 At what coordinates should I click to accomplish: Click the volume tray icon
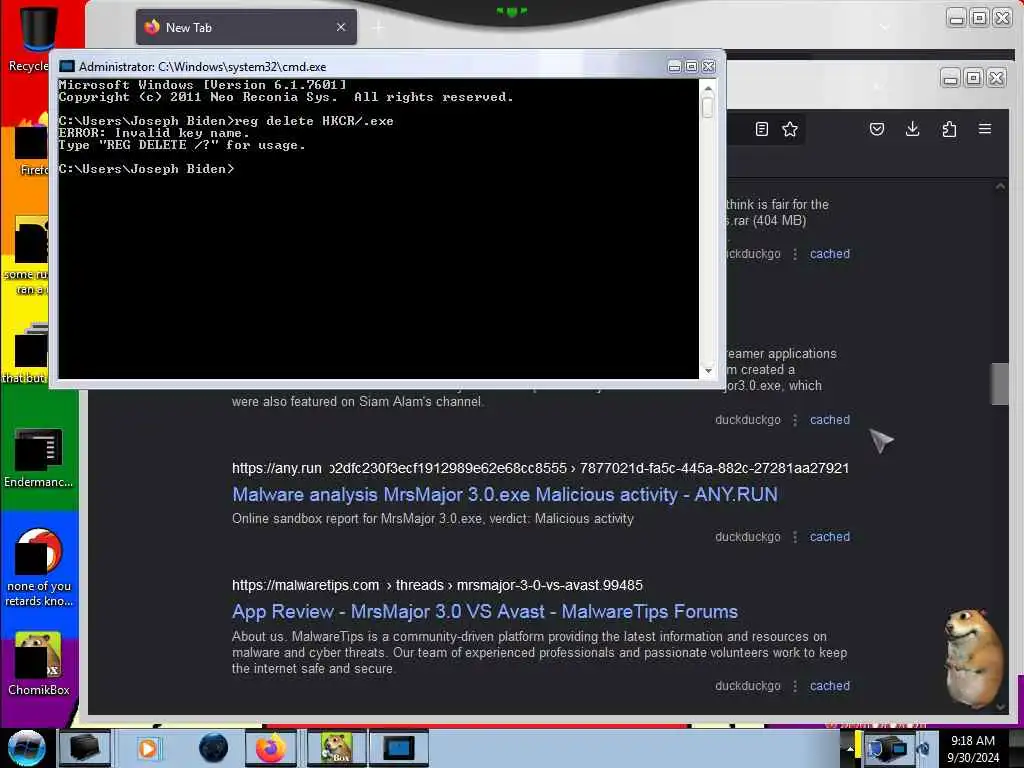click(923, 748)
